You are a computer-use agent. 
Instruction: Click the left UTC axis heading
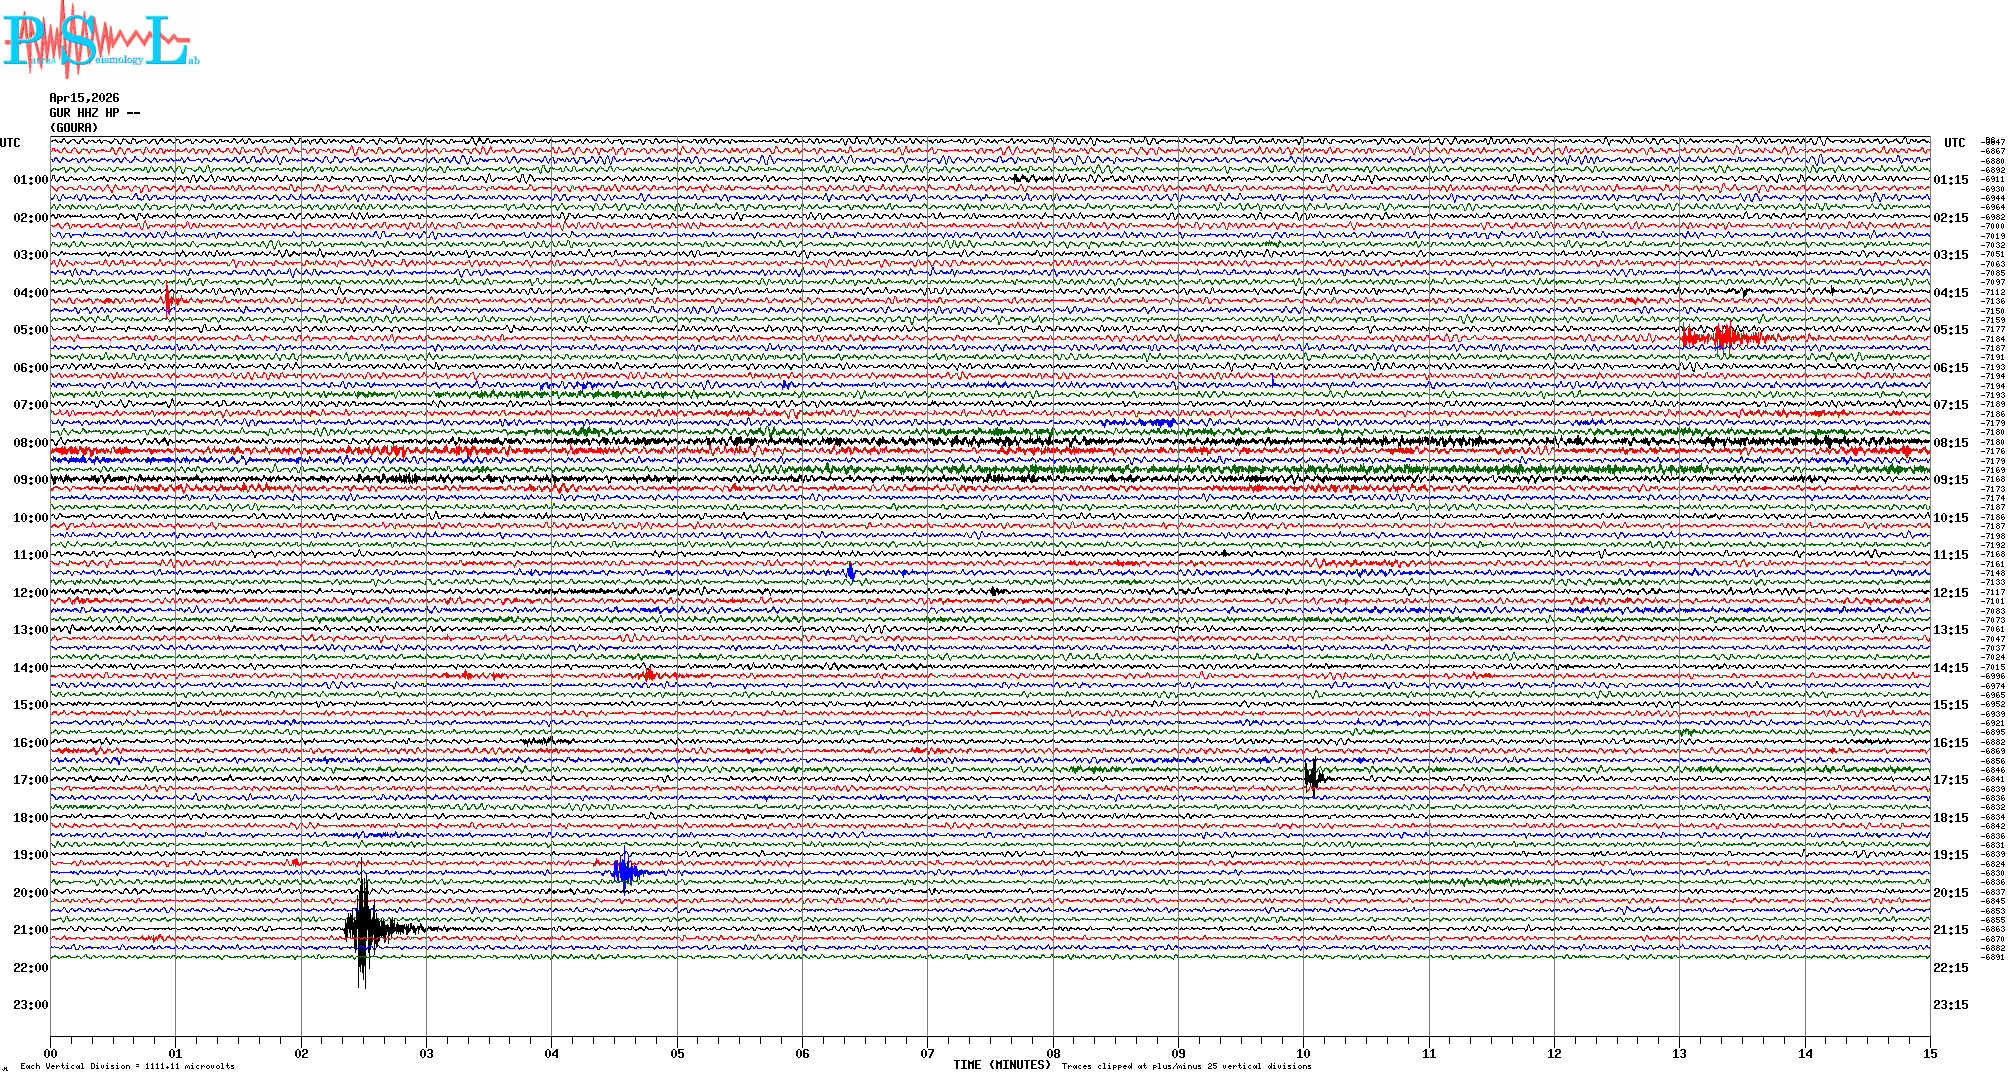pos(10,143)
